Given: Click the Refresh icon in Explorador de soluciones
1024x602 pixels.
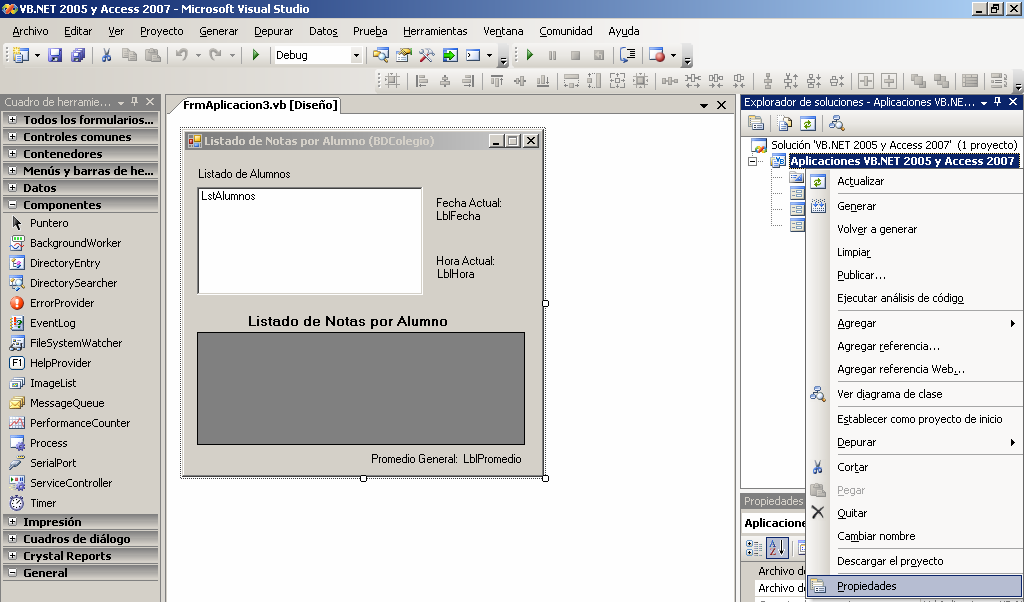Looking at the screenshot, I should [806, 123].
